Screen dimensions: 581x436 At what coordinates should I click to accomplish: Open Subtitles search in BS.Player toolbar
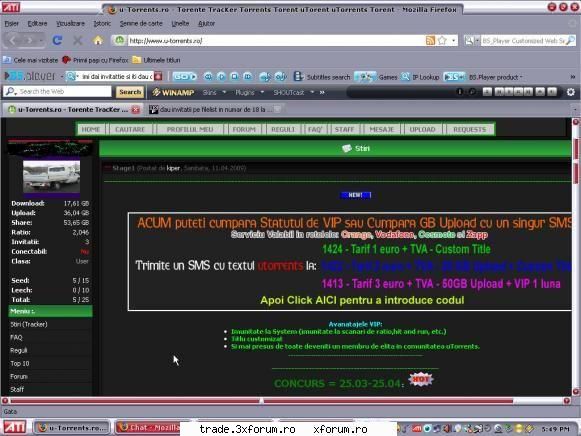click(322, 77)
